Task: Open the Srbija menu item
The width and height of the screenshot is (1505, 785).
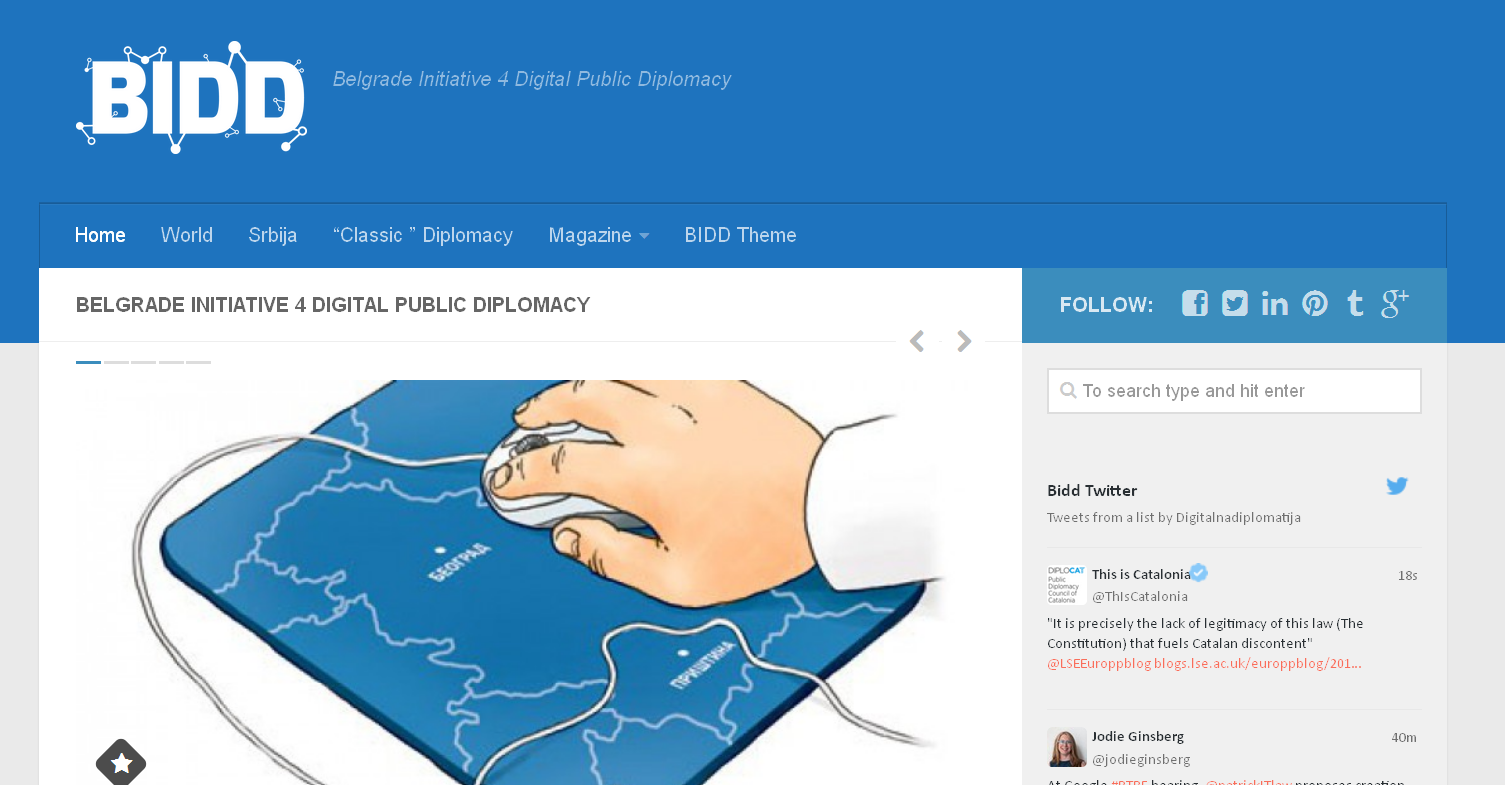Action: pyautogui.click(x=273, y=236)
